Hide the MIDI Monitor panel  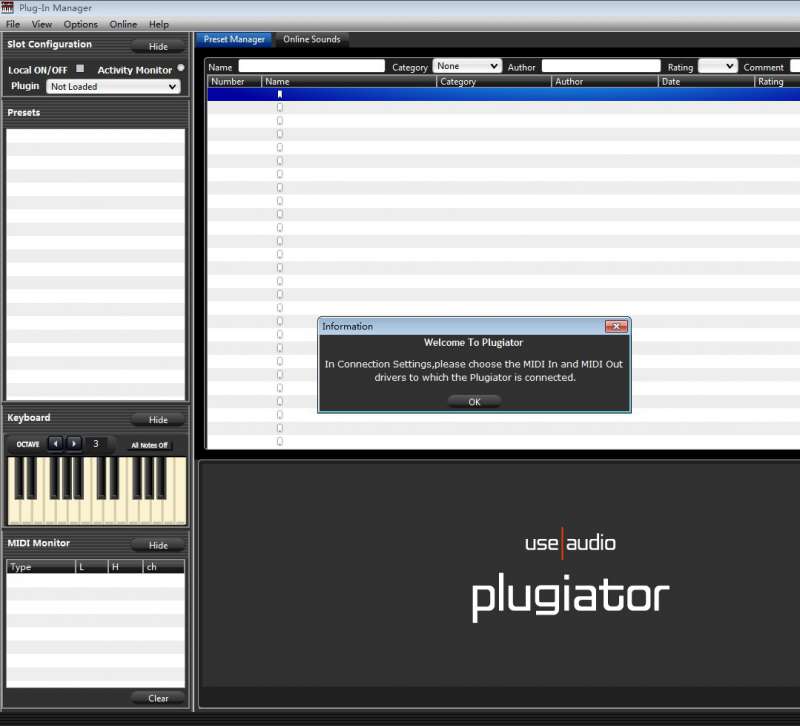158,545
